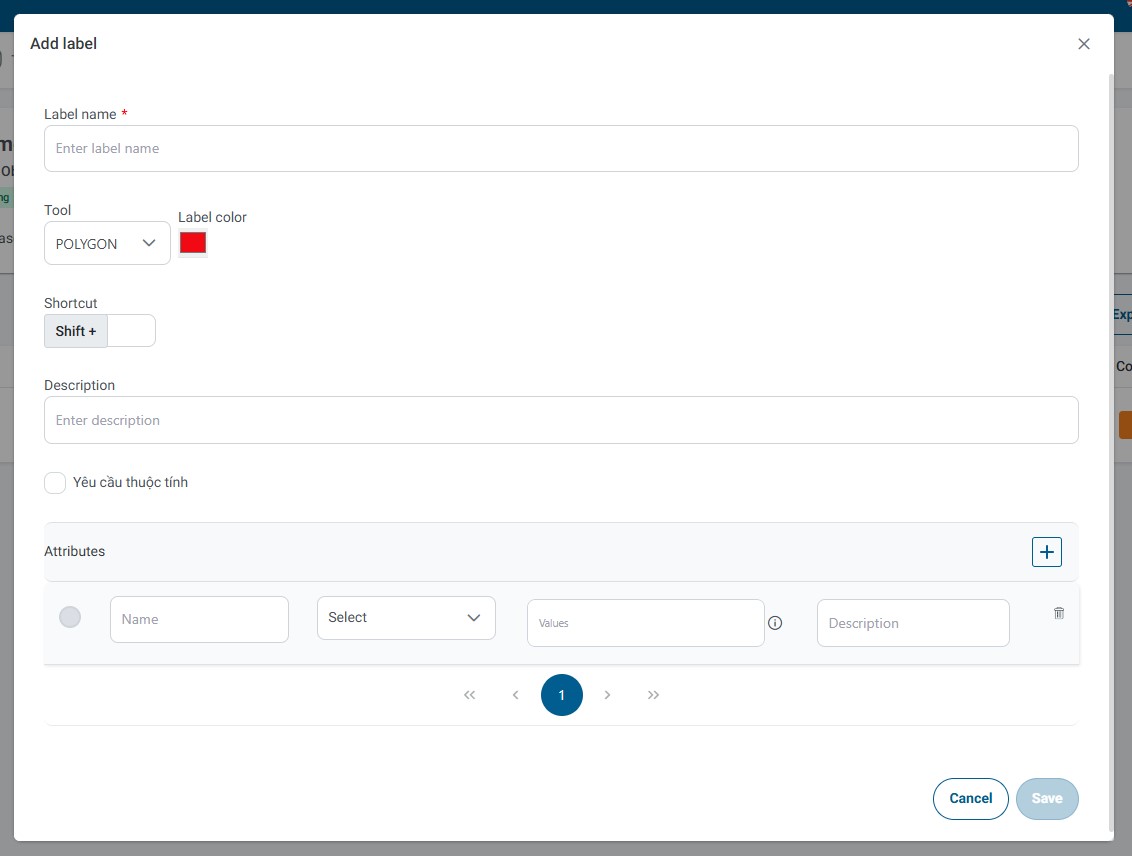Go to first page with double-left arrows
This screenshot has width=1132, height=856.
pyautogui.click(x=470, y=695)
